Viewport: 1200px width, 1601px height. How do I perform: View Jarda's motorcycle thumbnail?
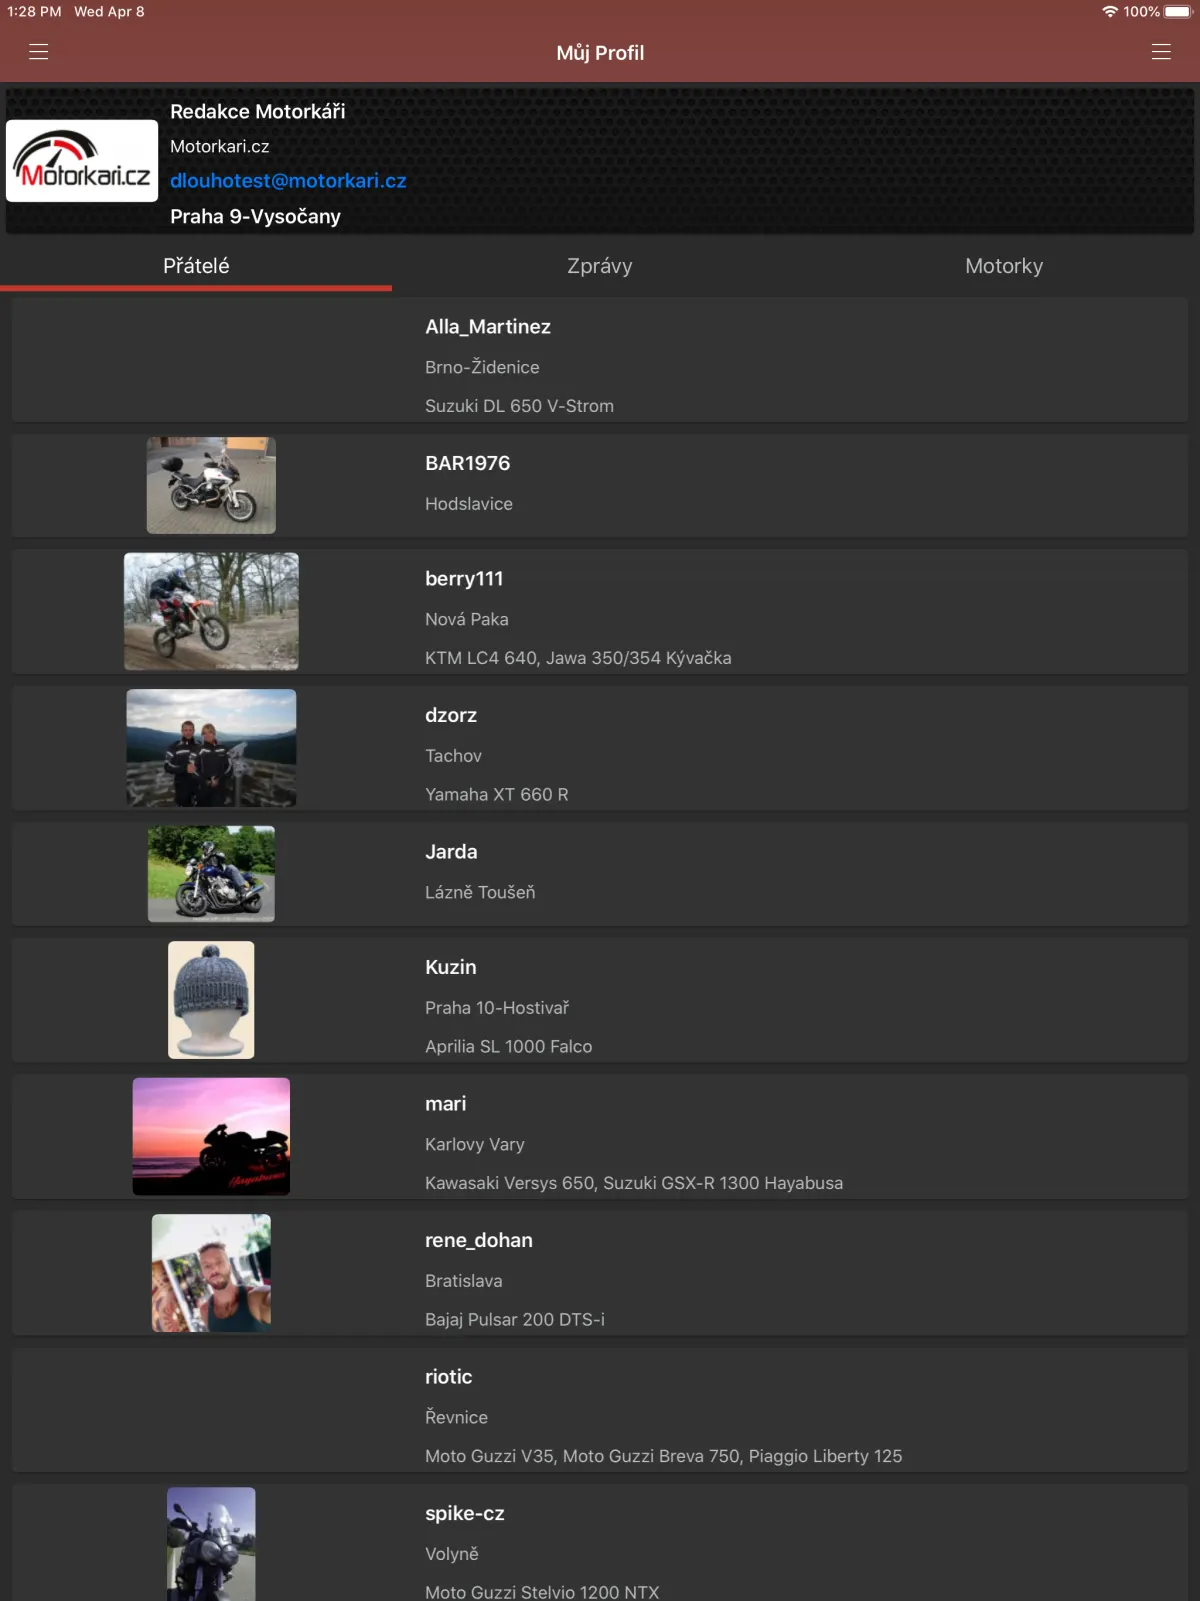[x=211, y=874]
